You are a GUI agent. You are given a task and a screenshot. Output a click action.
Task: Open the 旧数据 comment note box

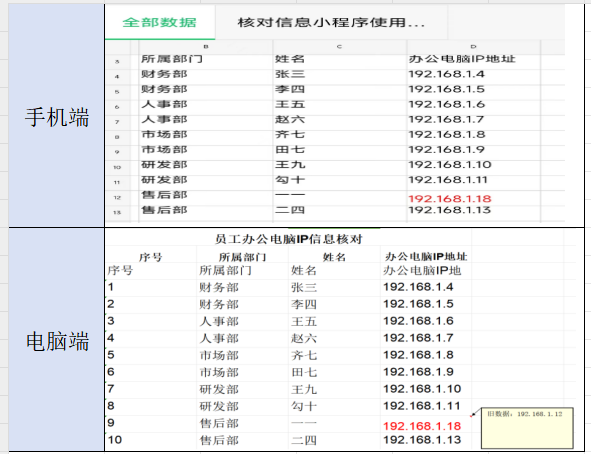(527, 428)
